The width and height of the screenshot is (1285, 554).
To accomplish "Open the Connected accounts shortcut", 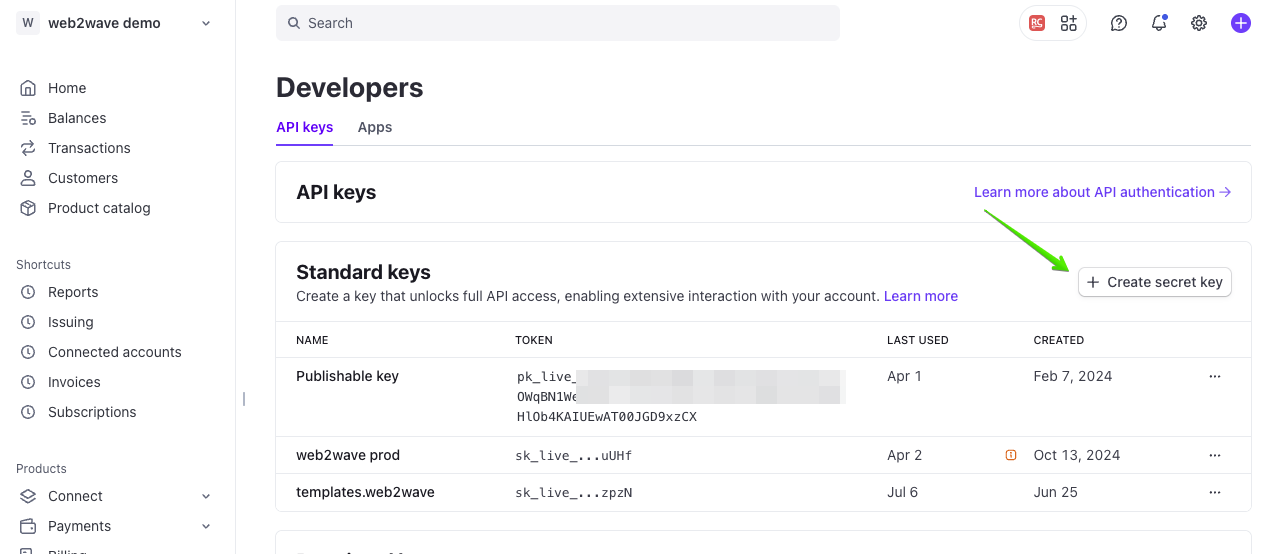I will click(115, 352).
